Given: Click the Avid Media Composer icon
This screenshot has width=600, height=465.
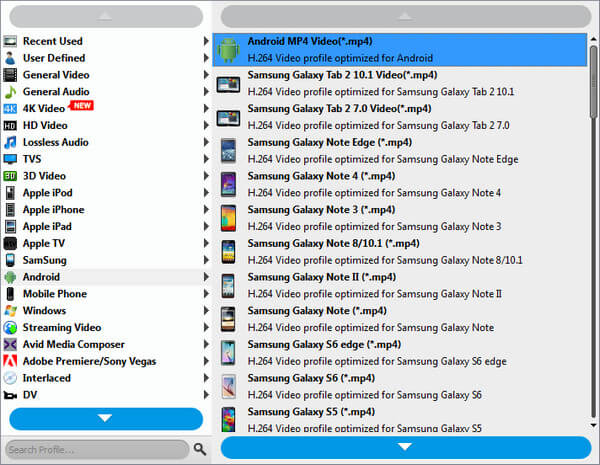Looking at the screenshot, I should coord(10,344).
